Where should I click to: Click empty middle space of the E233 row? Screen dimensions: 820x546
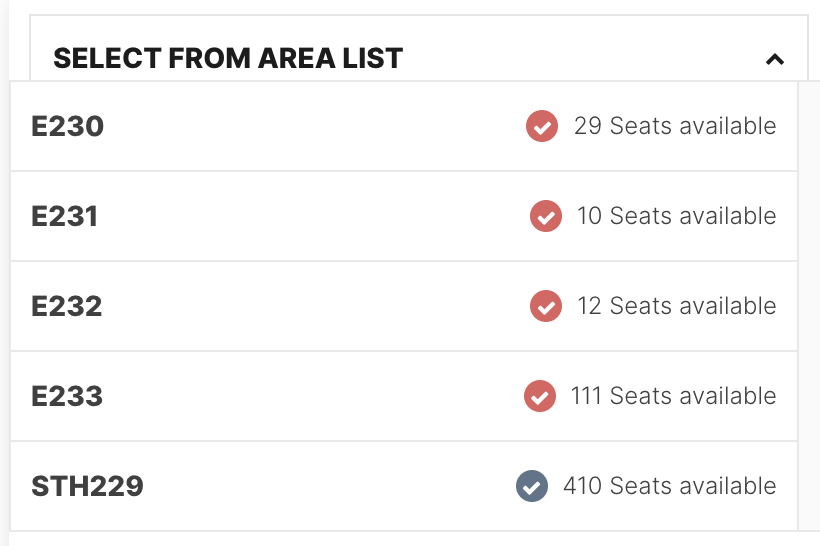click(314, 396)
